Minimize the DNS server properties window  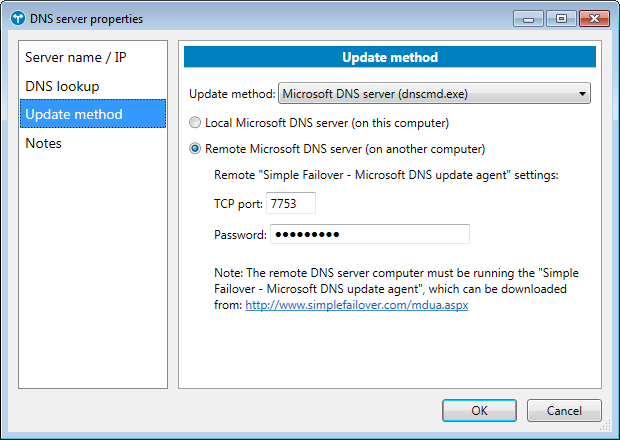pyautogui.click(x=529, y=17)
